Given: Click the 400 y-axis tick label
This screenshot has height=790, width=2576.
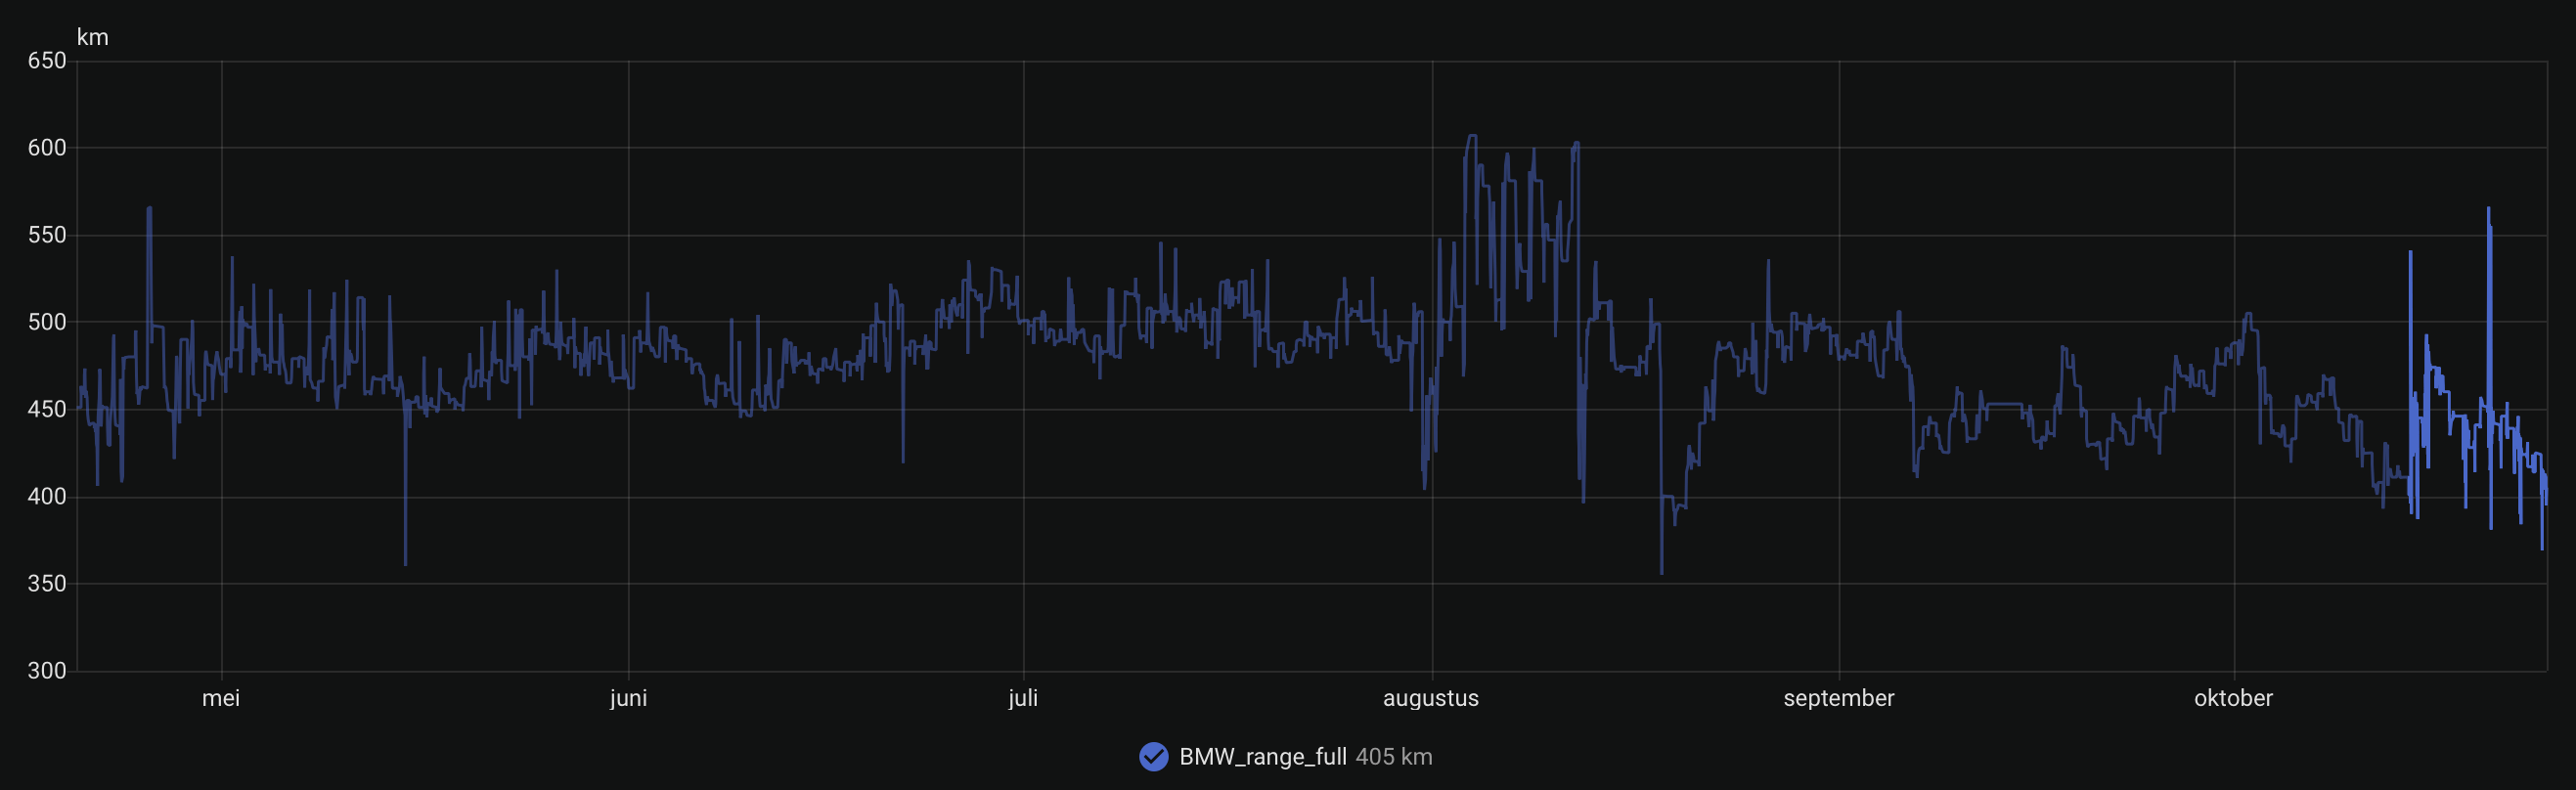Looking at the screenshot, I should 47,496.
